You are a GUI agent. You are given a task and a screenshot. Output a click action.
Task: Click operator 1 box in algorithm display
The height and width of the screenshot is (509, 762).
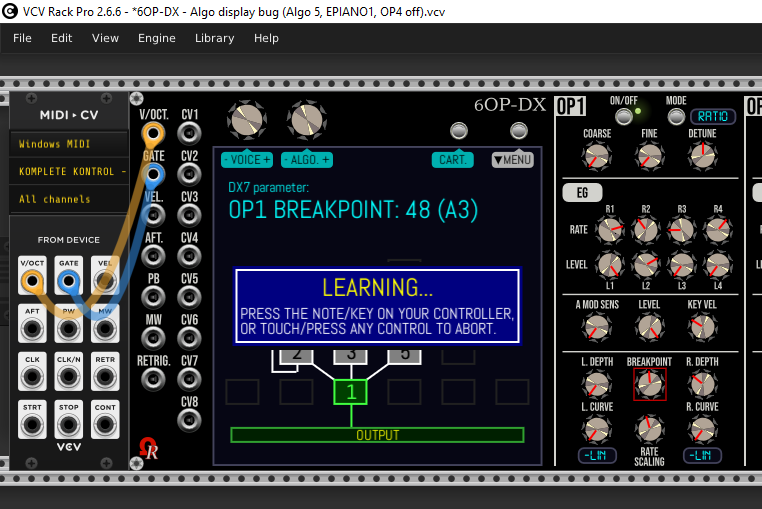click(x=351, y=392)
